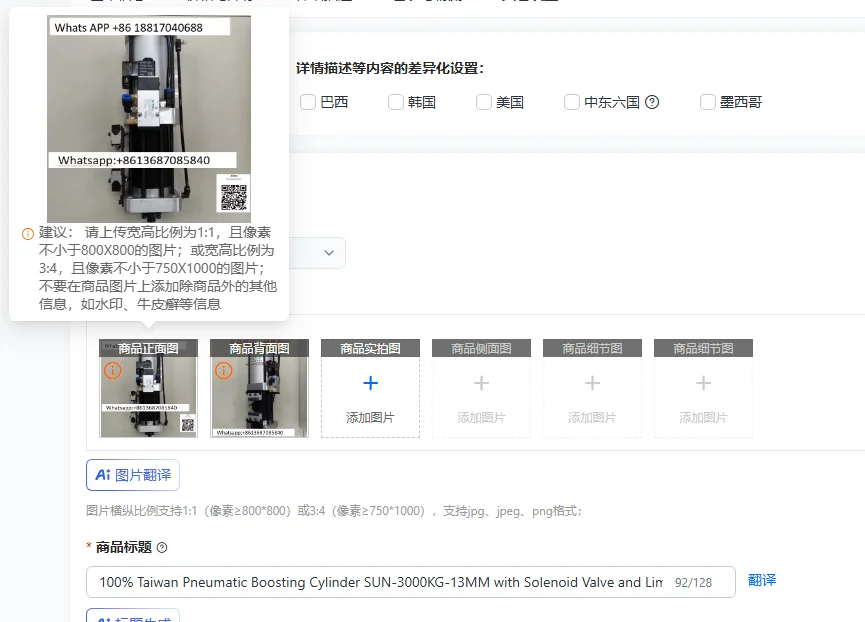Select the 商品背面图 image thumbnail

259,388
